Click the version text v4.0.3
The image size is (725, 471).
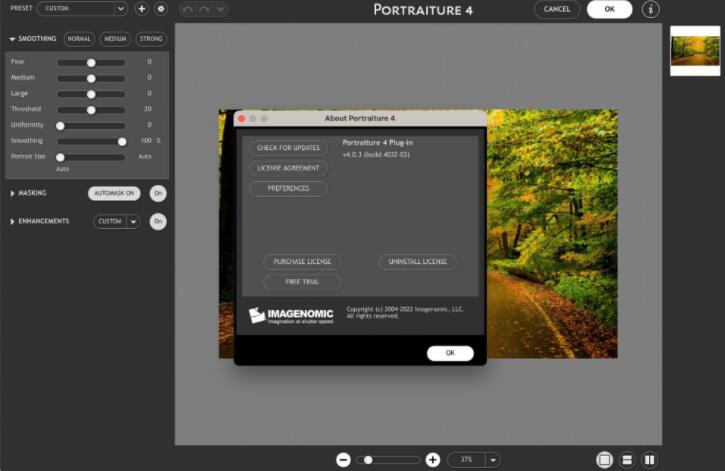click(376, 155)
